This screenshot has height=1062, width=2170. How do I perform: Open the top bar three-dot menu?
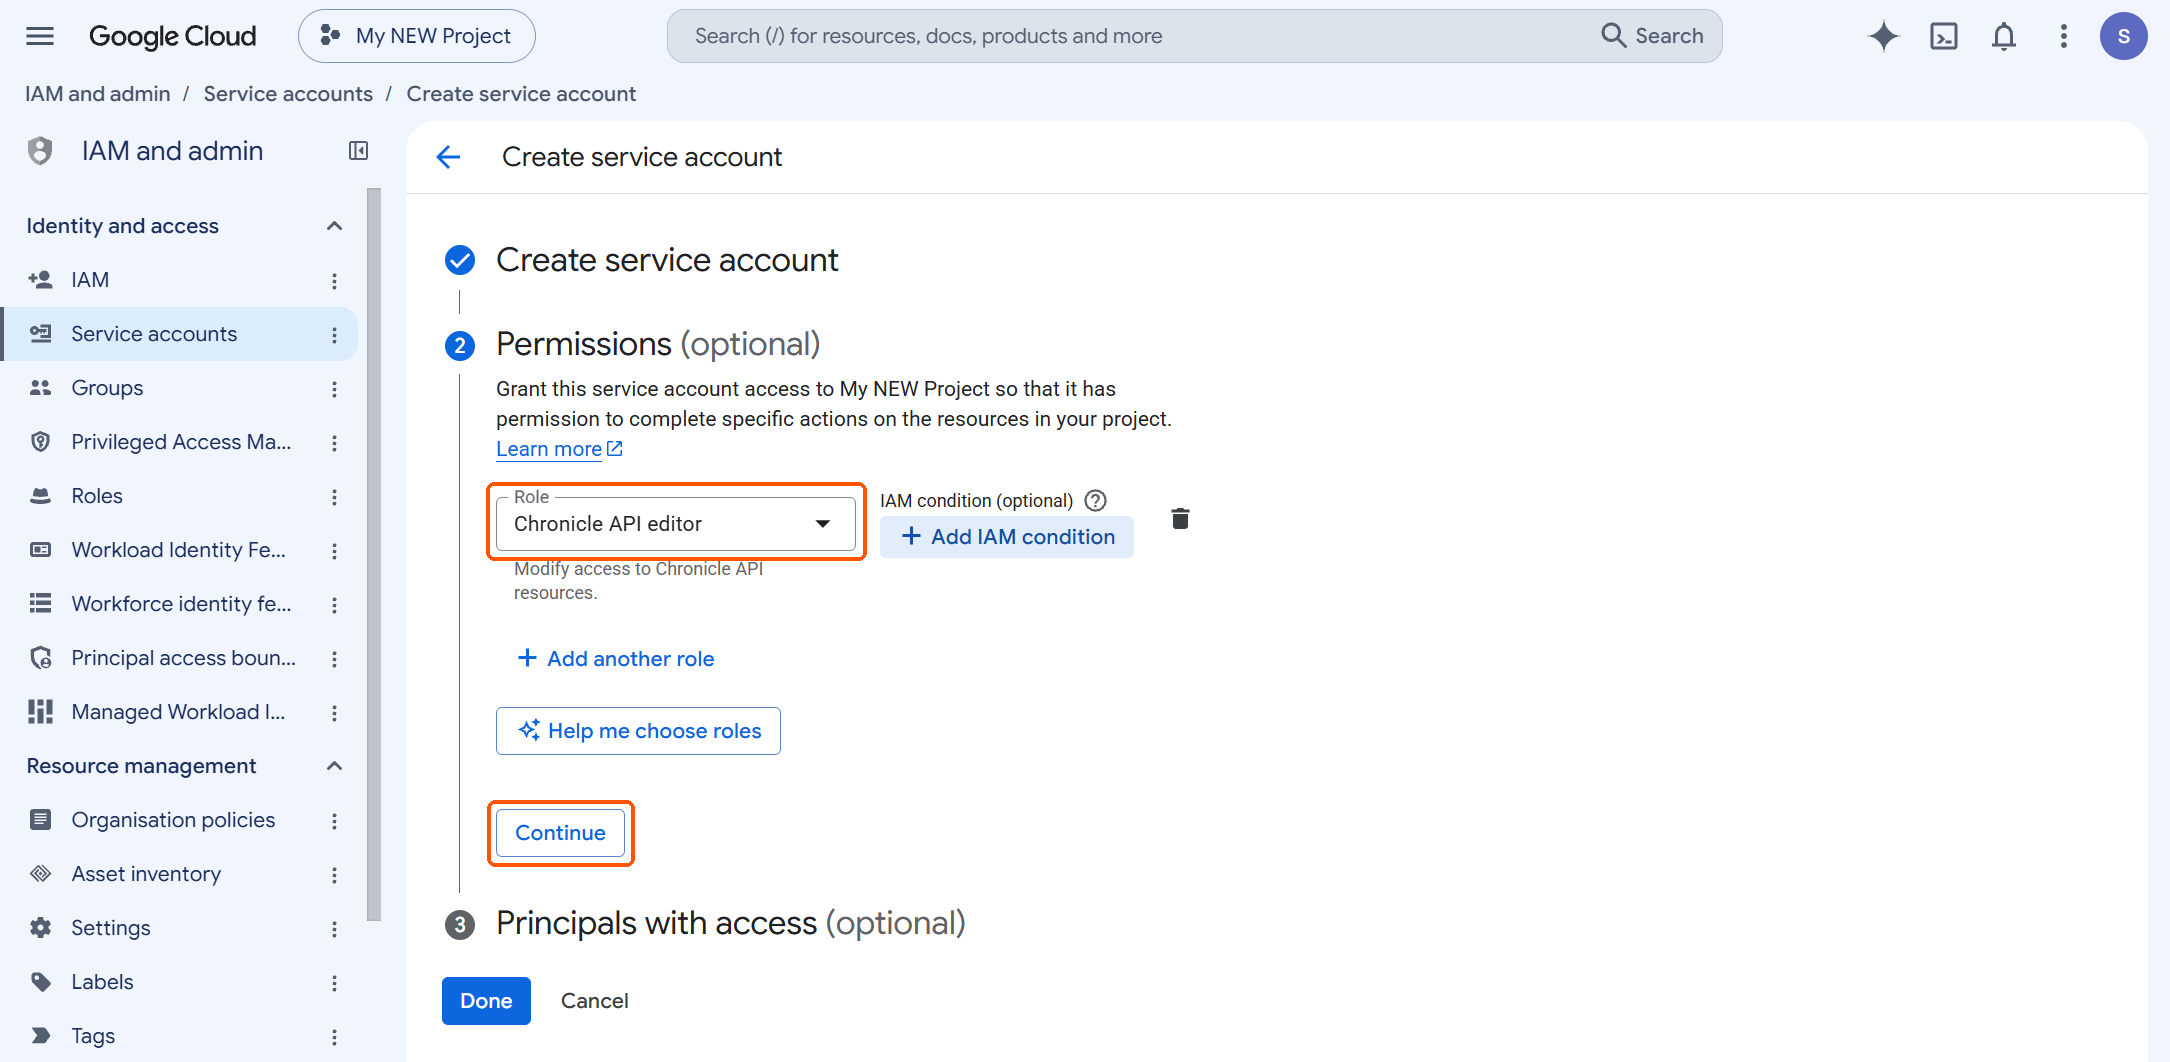pyautogui.click(x=2064, y=36)
